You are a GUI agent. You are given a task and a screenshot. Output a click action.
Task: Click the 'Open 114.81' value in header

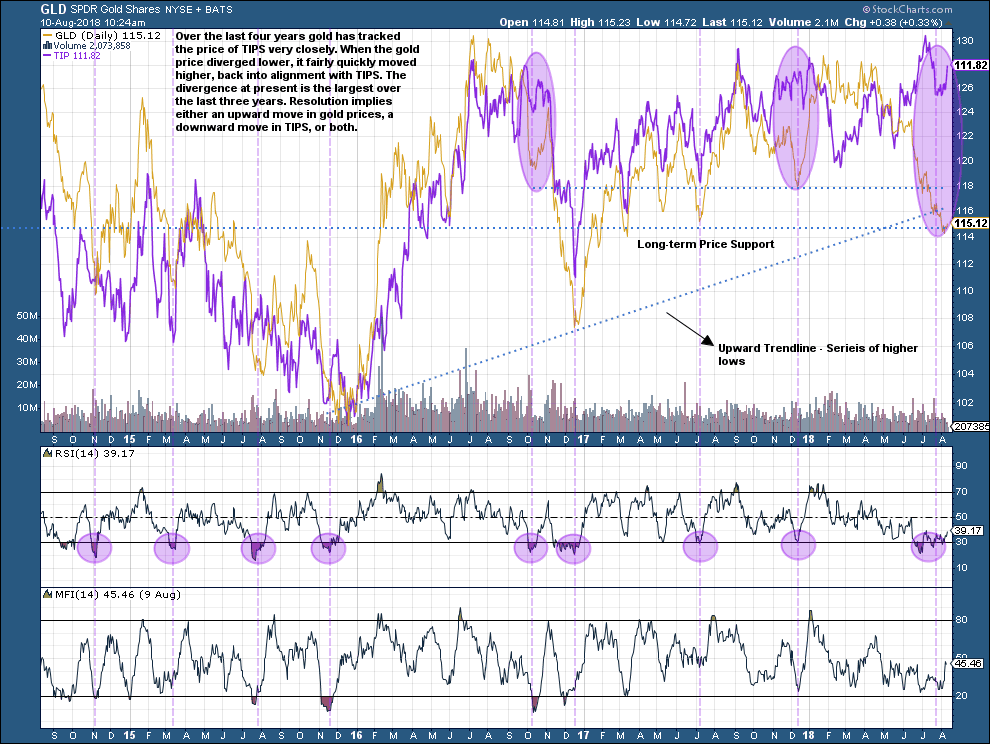(x=532, y=22)
